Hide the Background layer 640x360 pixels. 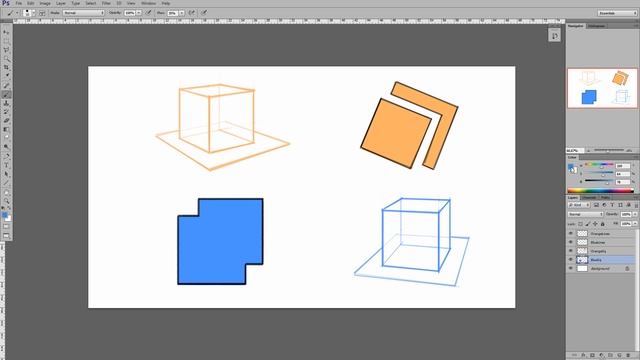pos(571,269)
